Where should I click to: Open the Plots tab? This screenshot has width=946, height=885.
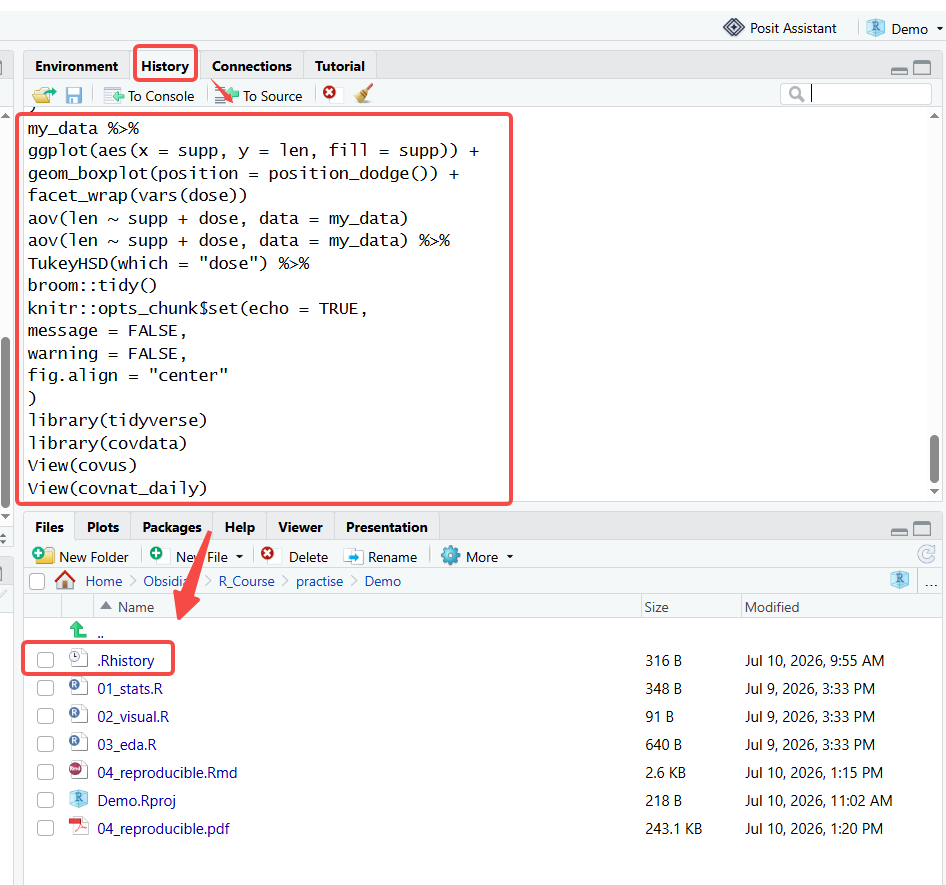coord(103,527)
